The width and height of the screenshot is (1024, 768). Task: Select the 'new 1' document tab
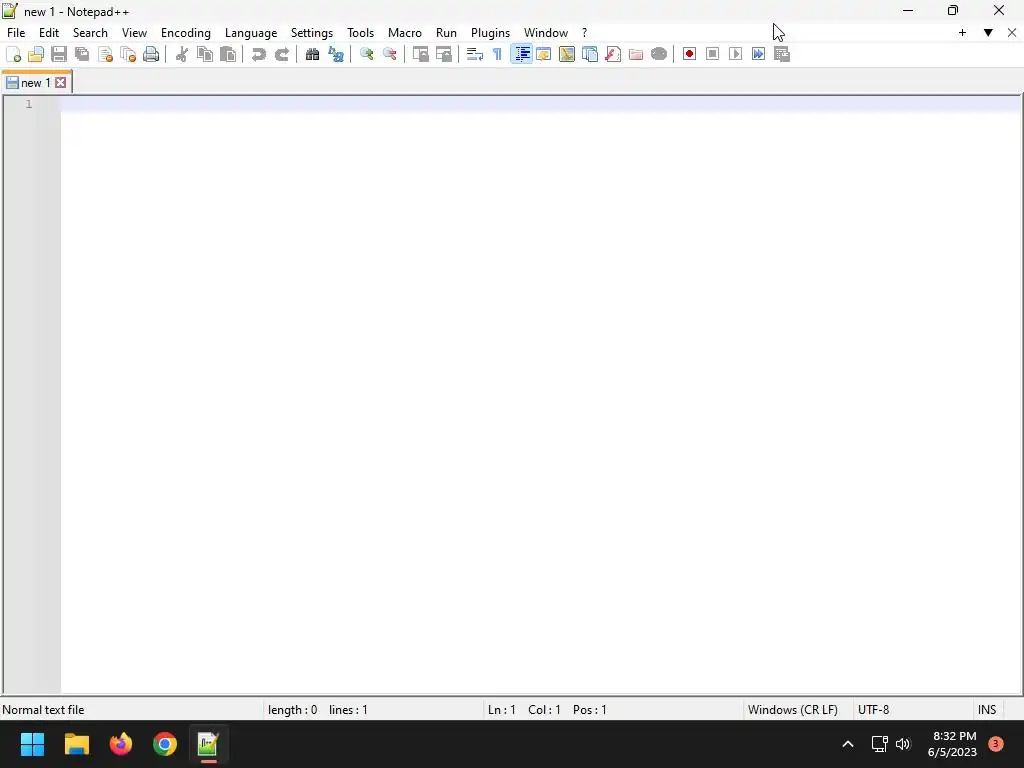point(35,83)
